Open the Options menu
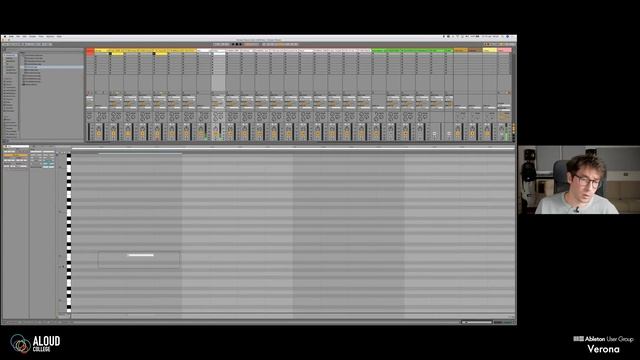The width and height of the screenshot is (640, 360). tap(50, 37)
